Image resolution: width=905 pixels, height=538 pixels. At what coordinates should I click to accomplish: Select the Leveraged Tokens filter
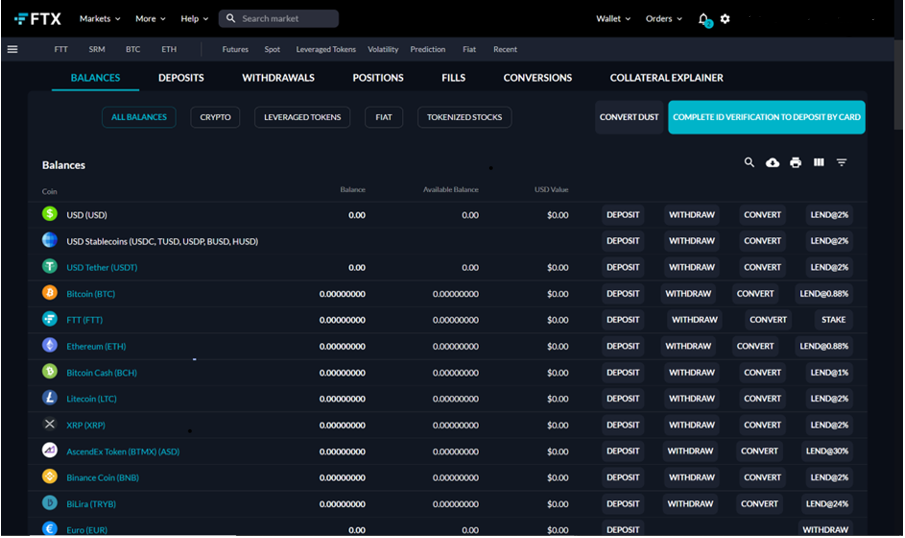point(302,117)
